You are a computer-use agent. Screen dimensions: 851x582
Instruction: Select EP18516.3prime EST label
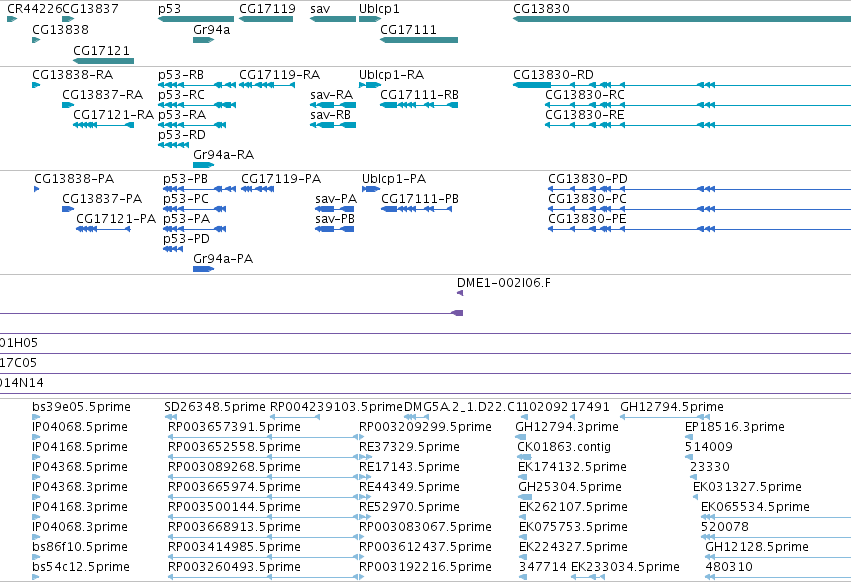[735, 427]
